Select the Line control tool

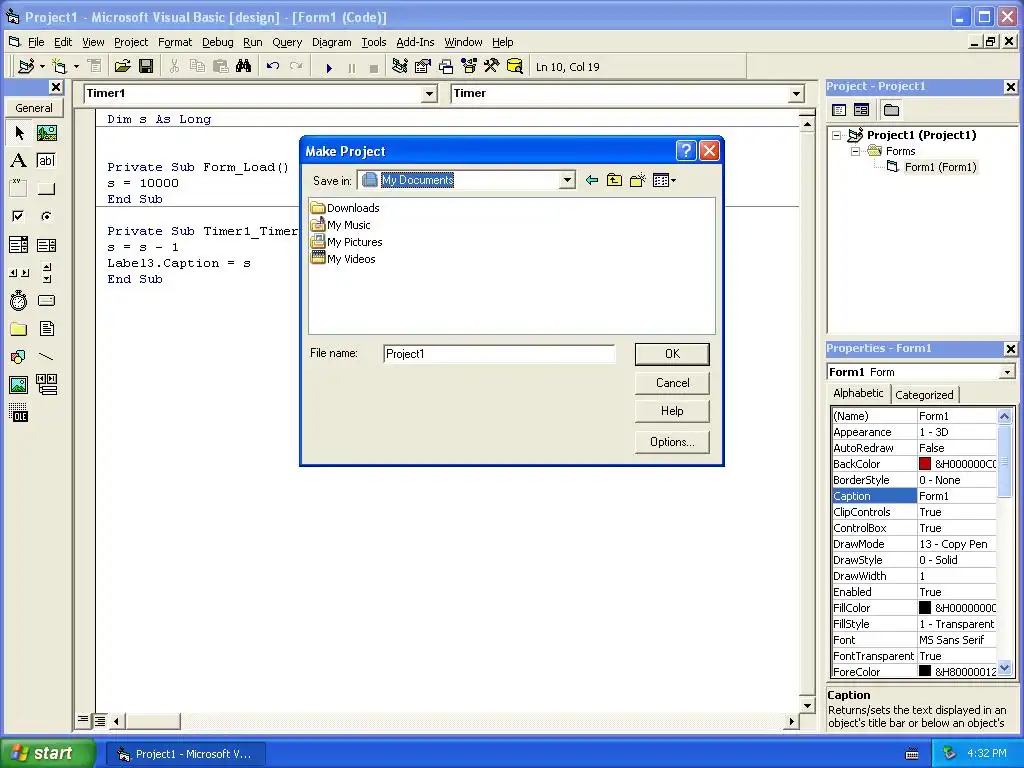click(46, 357)
